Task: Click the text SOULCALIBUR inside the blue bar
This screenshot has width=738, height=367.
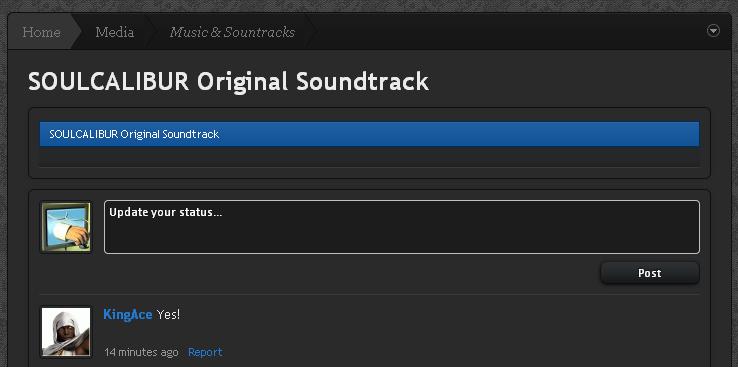Action: click(x=83, y=134)
